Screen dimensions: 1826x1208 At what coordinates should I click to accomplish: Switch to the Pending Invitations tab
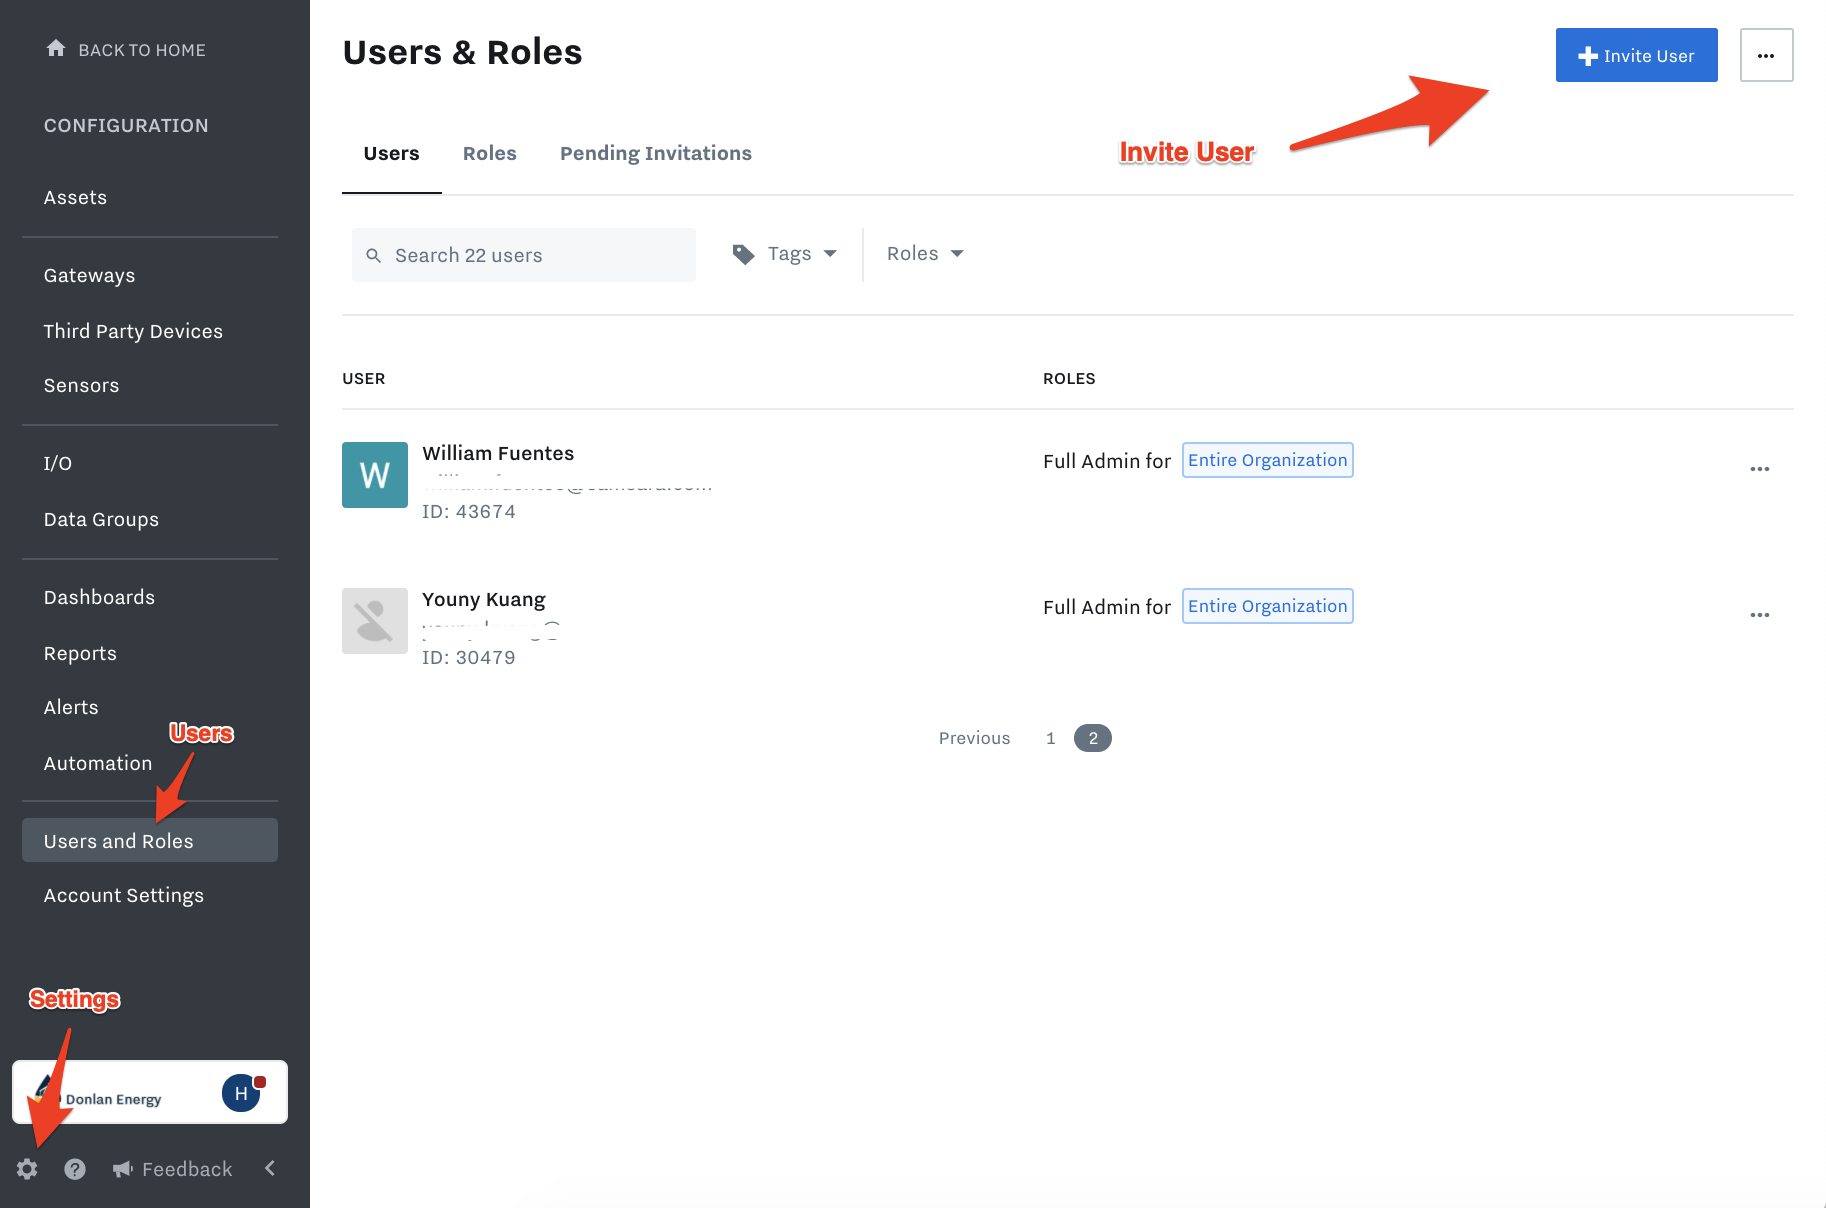click(656, 153)
